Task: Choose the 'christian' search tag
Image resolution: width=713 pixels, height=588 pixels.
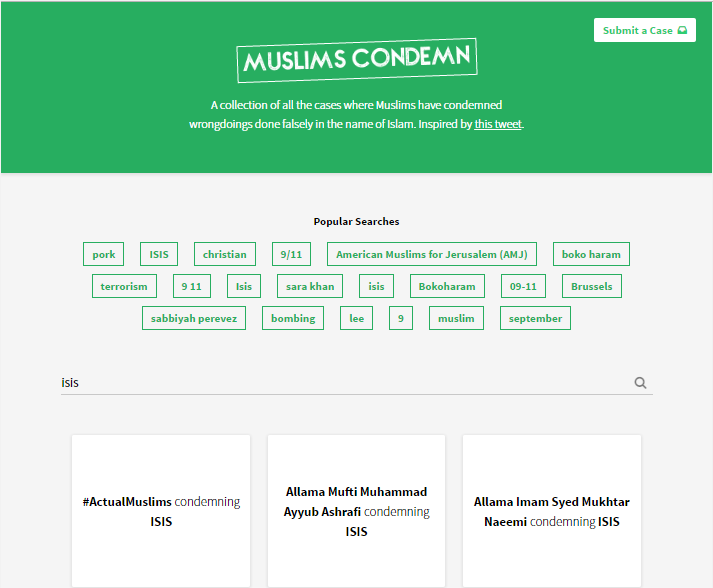Action: pyautogui.click(x=225, y=254)
